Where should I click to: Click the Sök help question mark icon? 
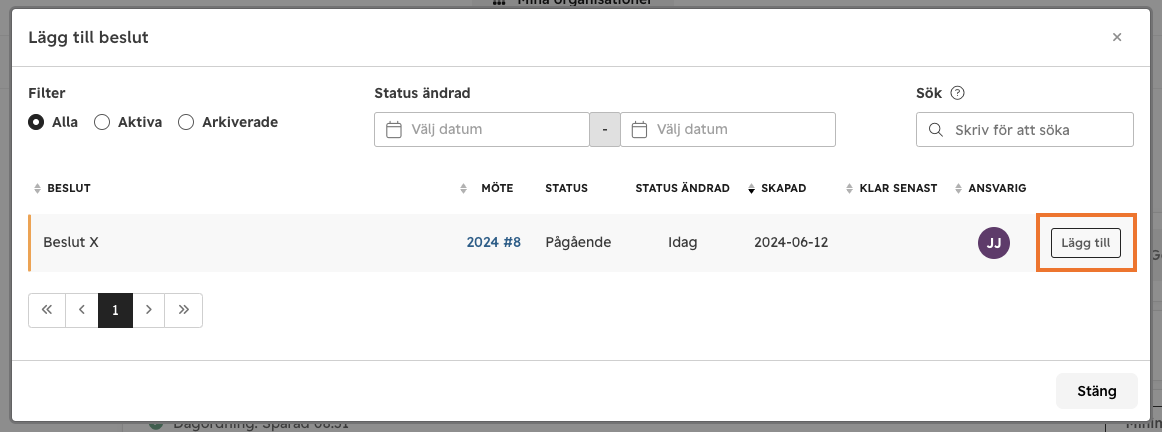pos(957,93)
